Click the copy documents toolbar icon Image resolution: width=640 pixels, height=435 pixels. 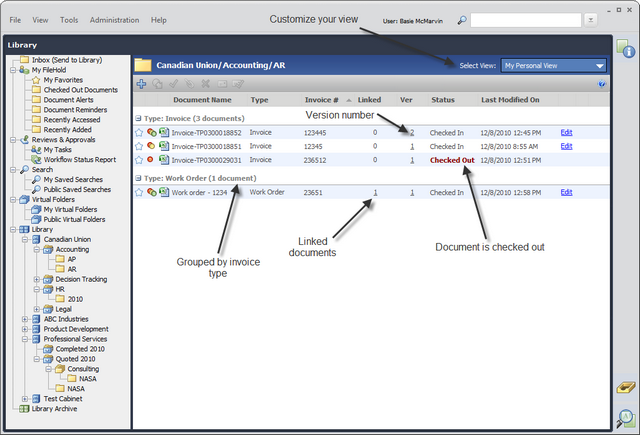click(157, 84)
